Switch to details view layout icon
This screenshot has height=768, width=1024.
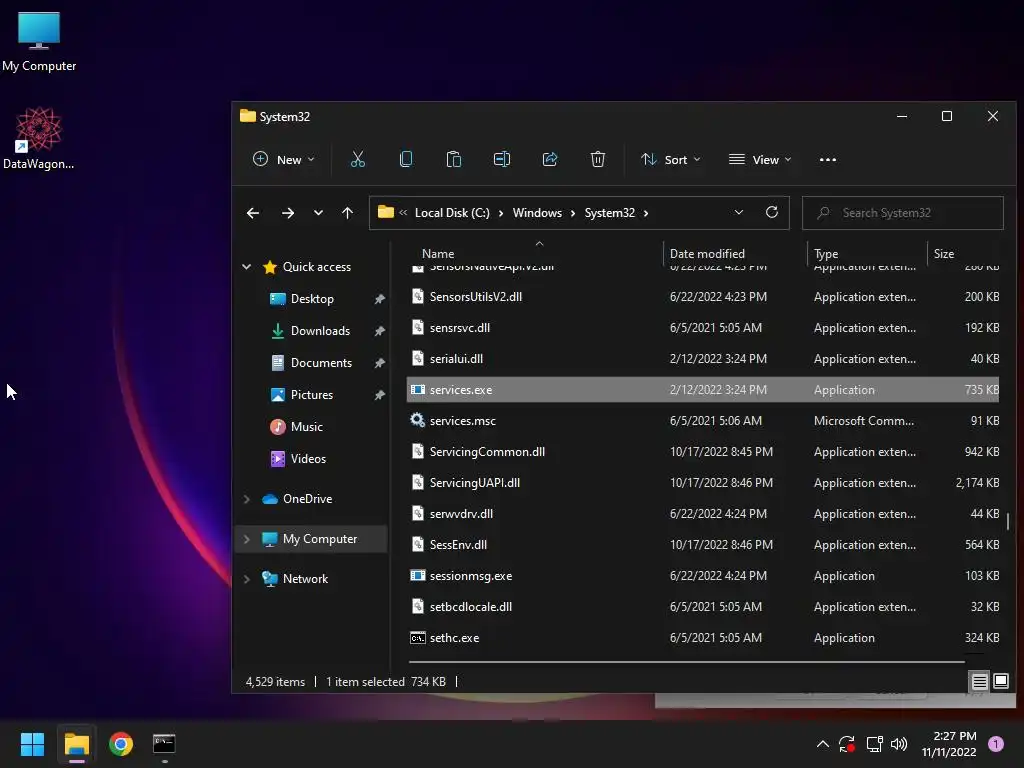(980, 682)
